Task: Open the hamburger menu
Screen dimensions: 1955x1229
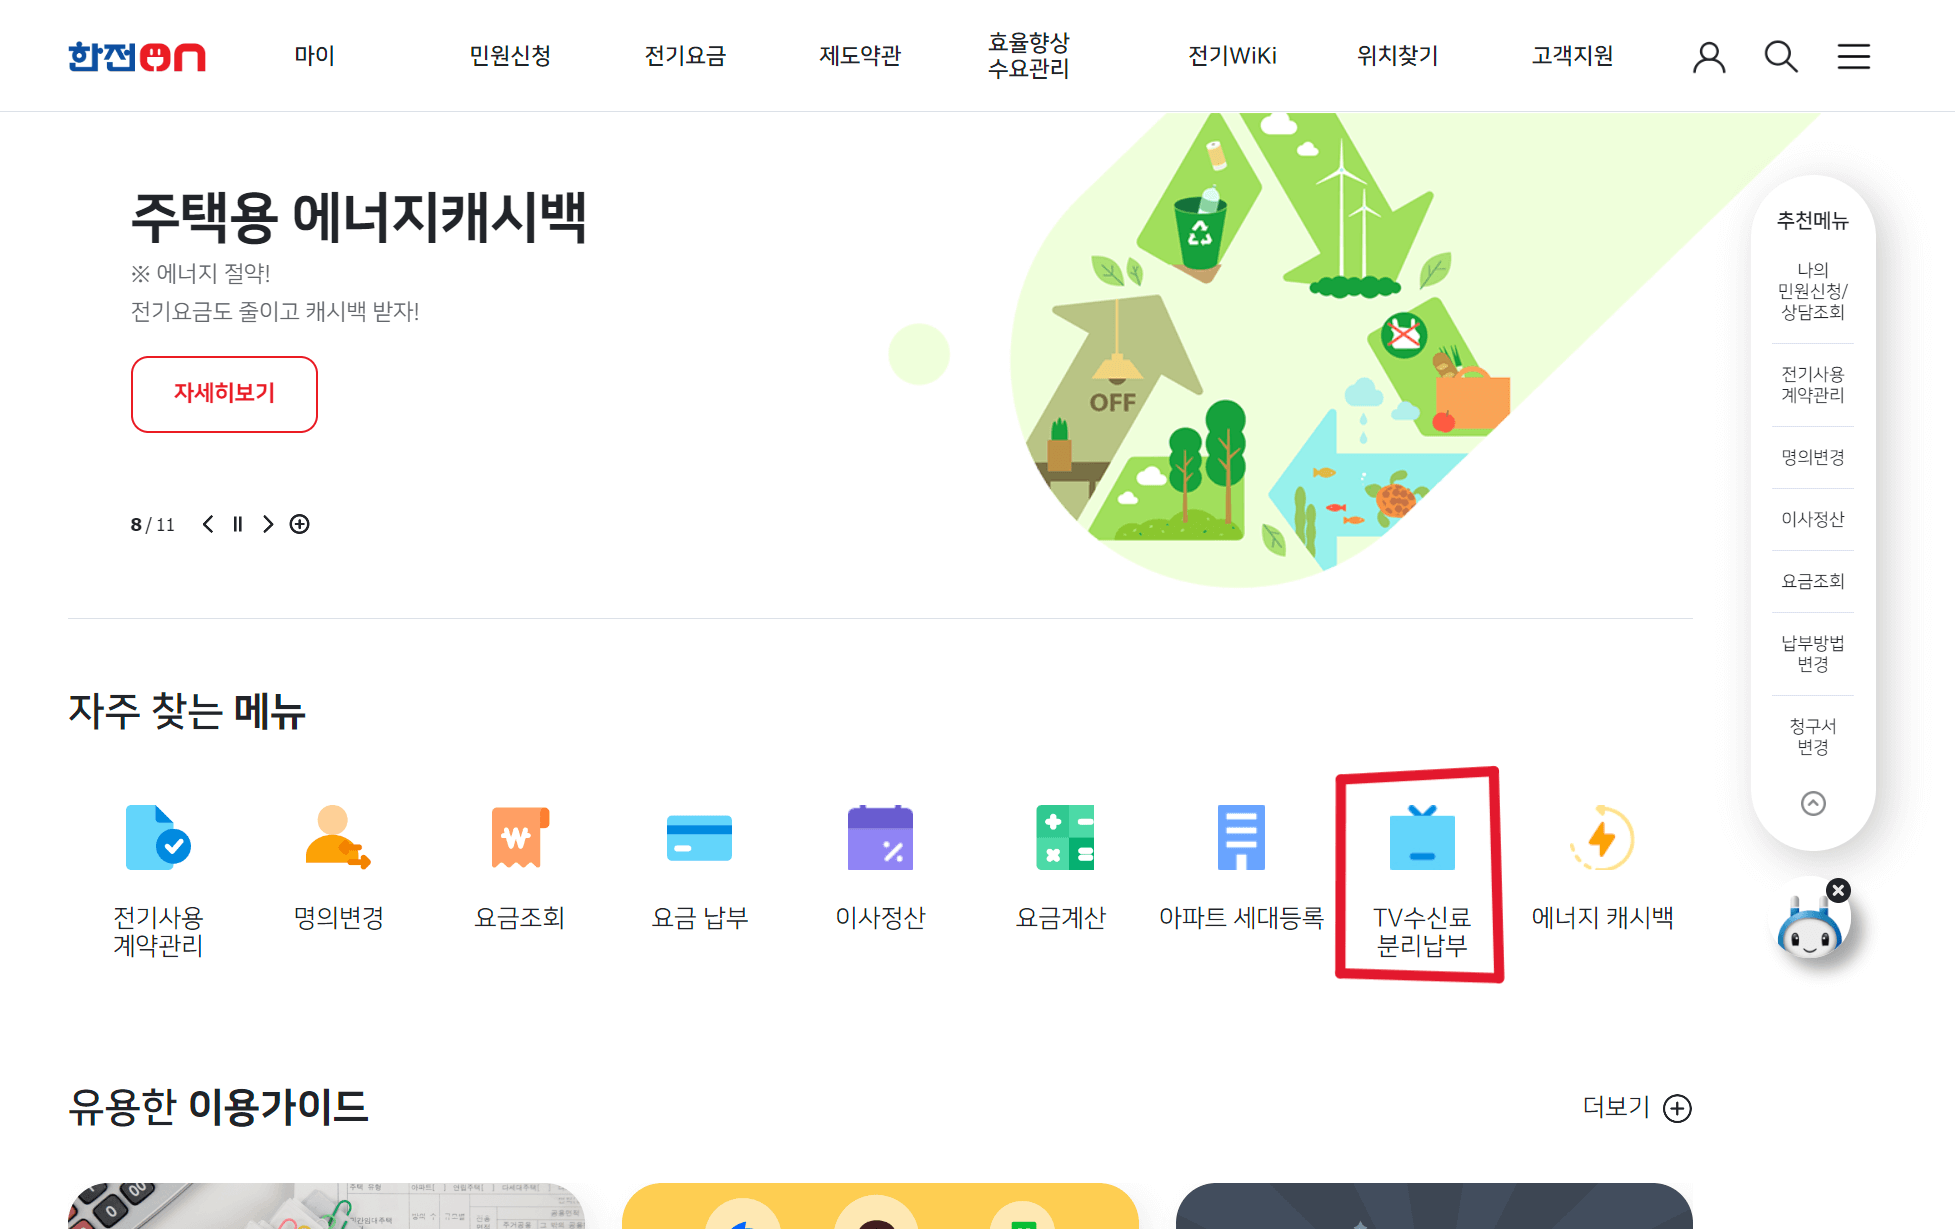Action: pyautogui.click(x=1853, y=57)
